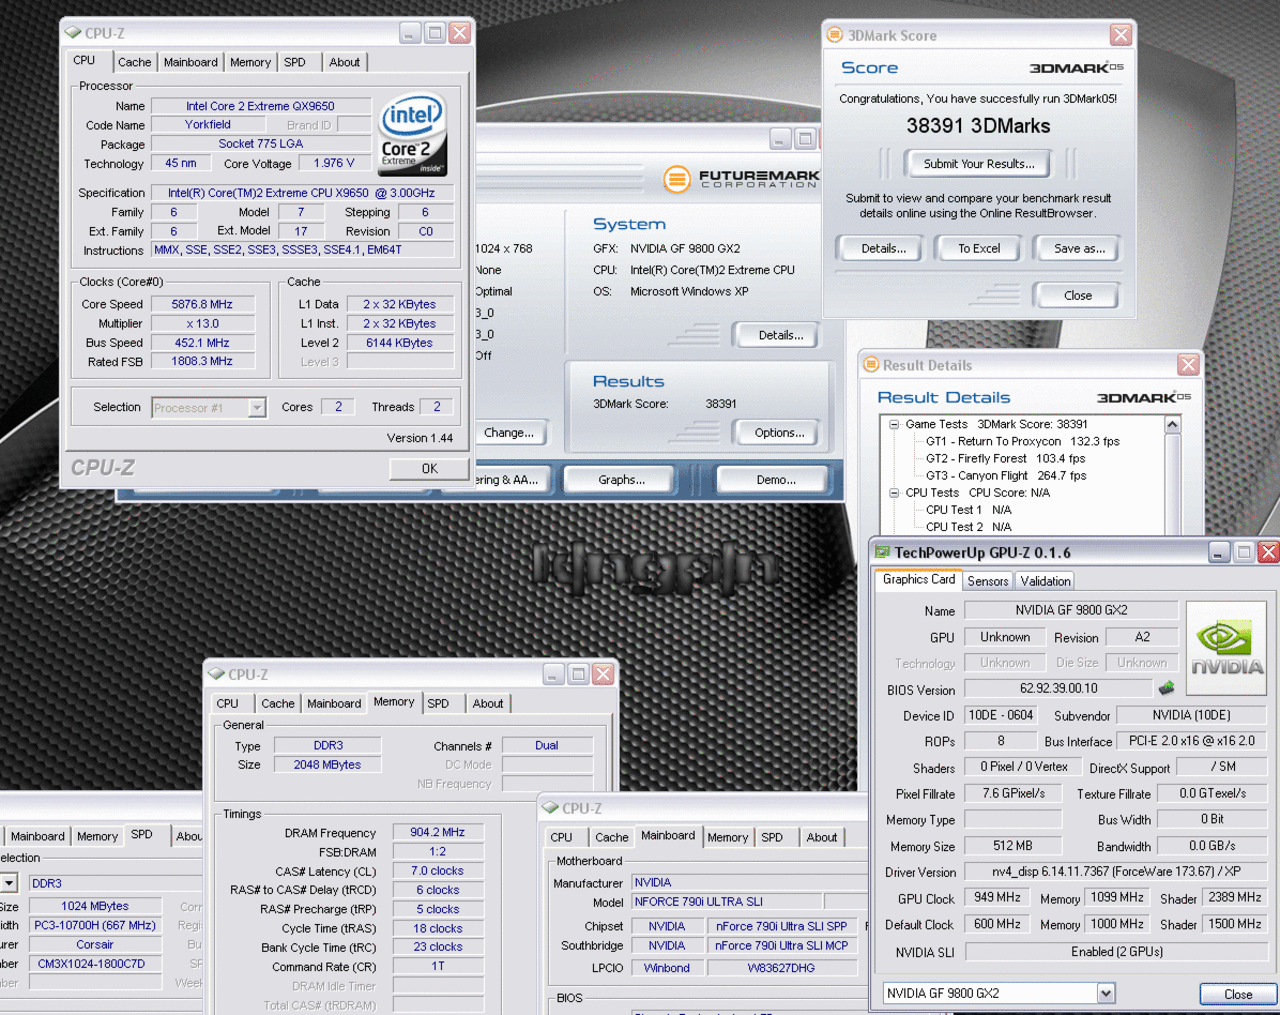1280x1015 pixels.
Task: Select Cache tab in CPU-Z Mainboard window
Action: 612,838
